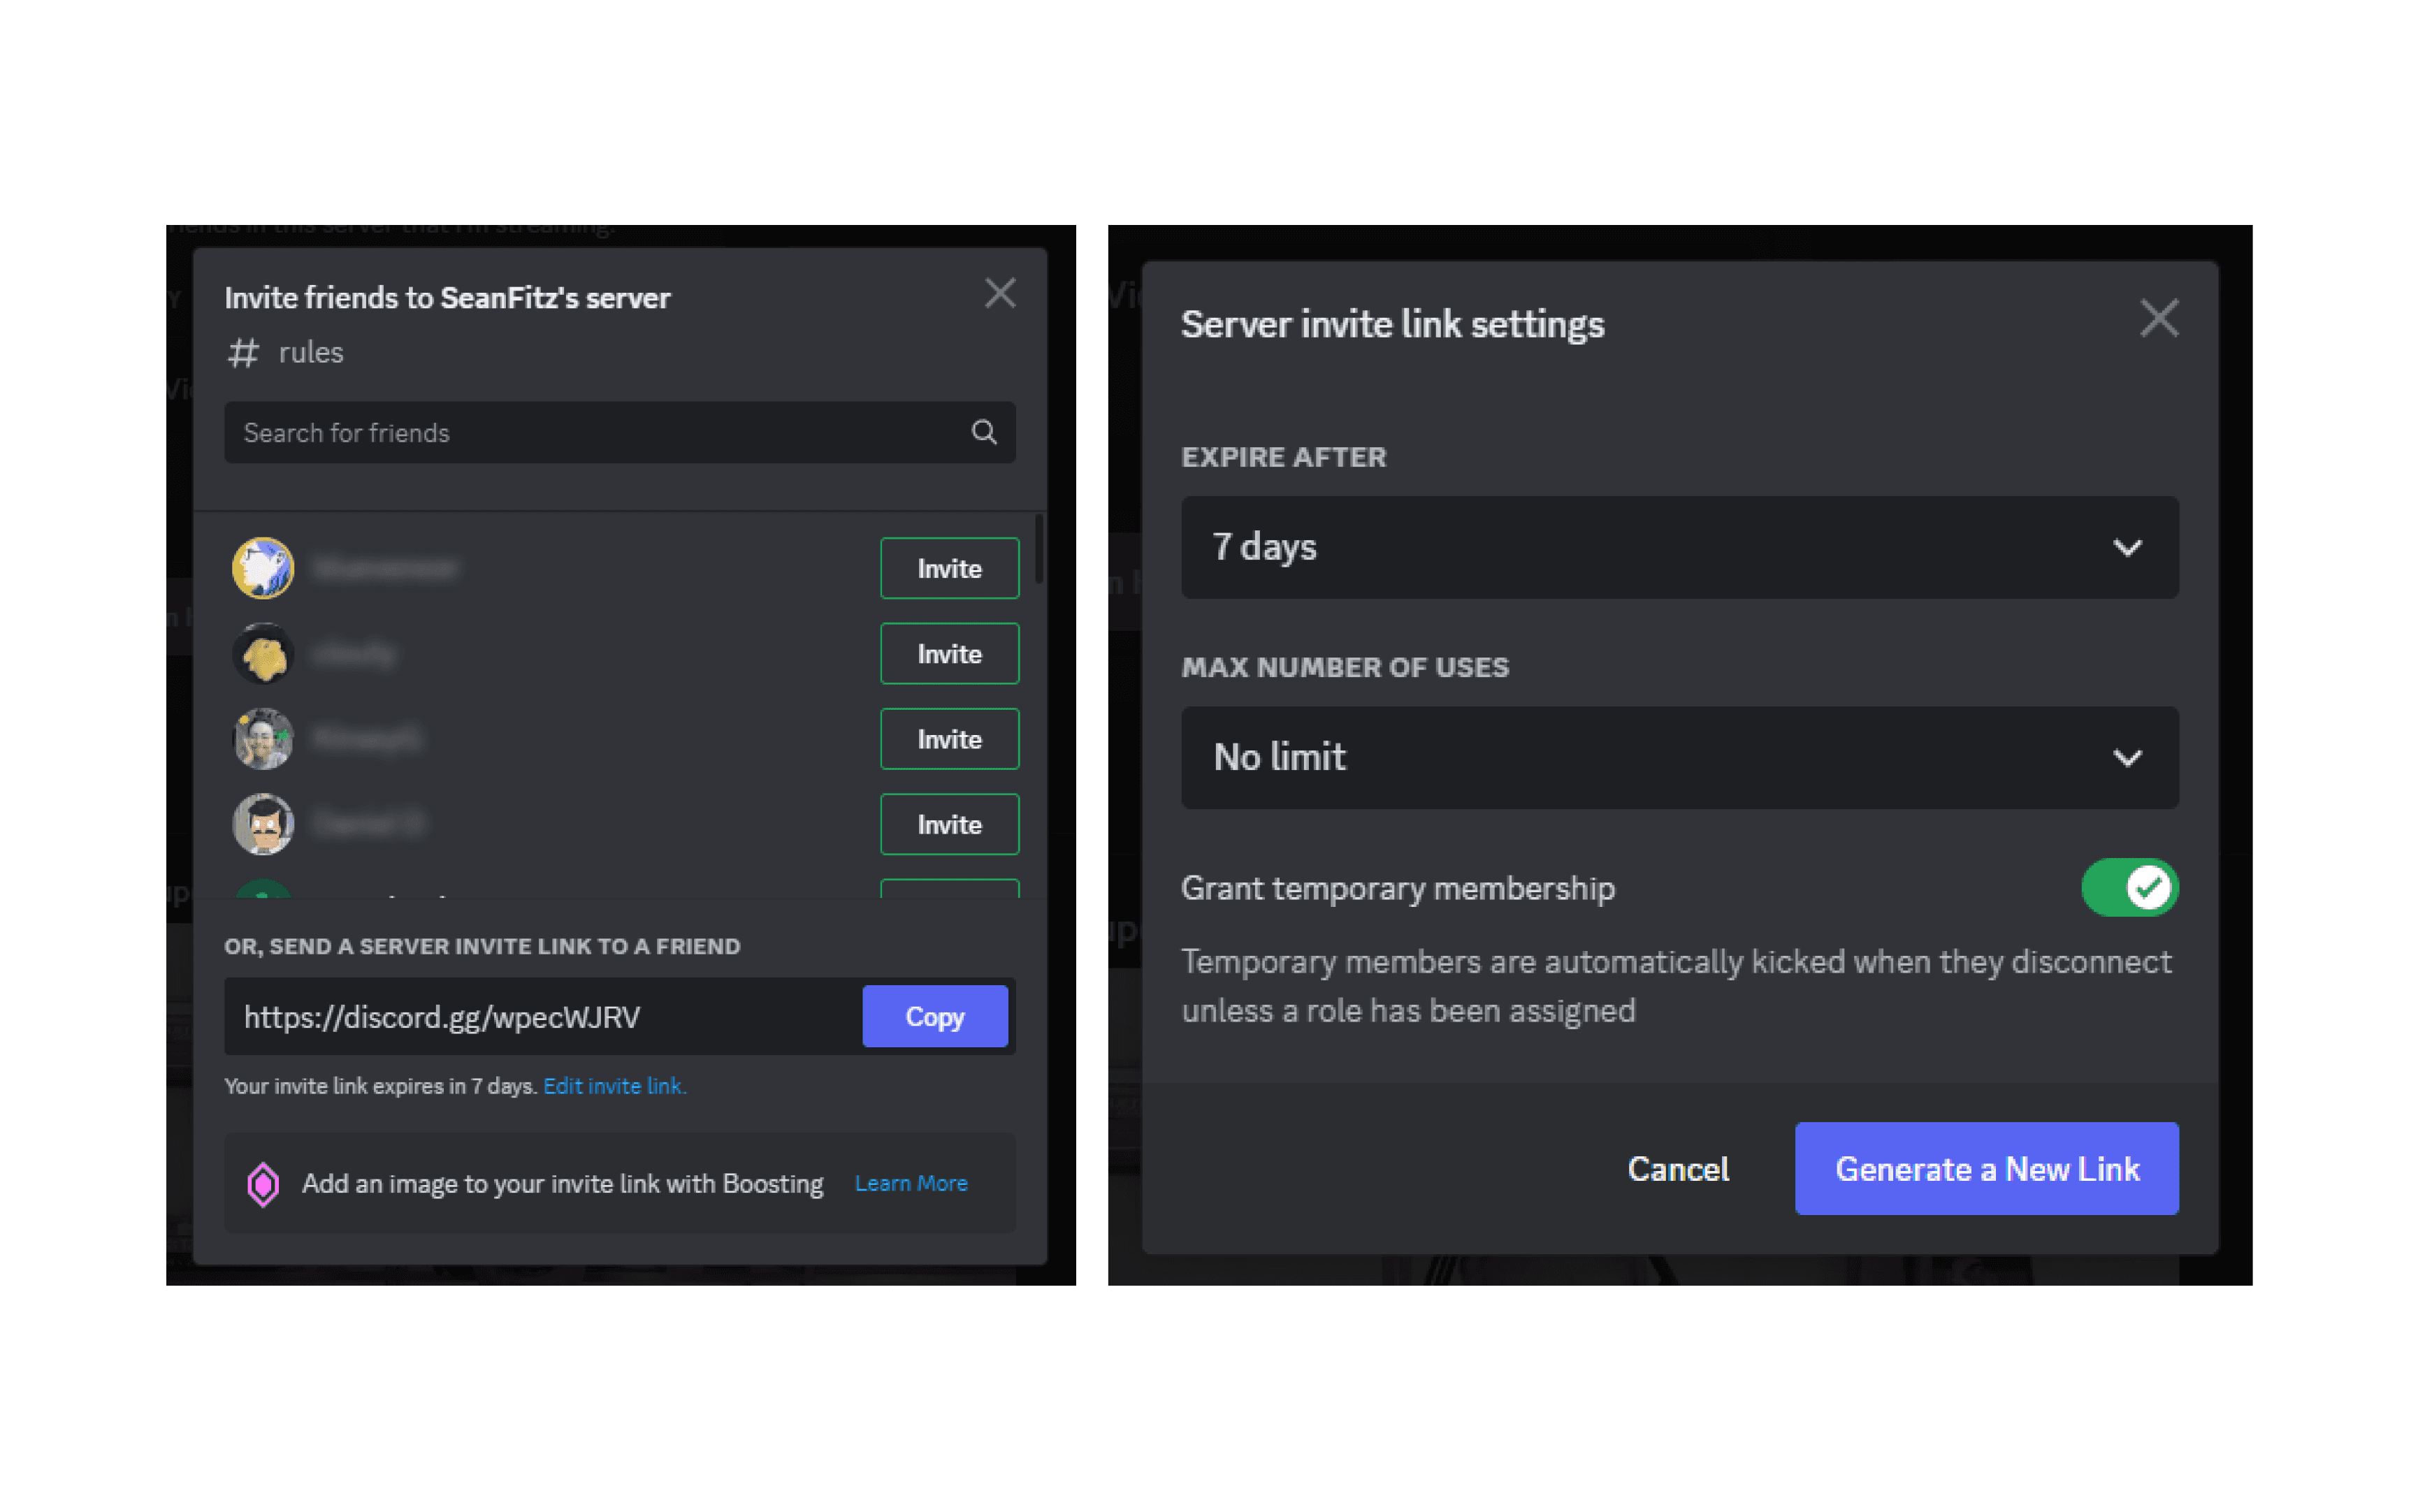This screenshot has width=2418, height=1512.
Task: Toggle Grant temporary membership off
Action: click(x=2129, y=887)
